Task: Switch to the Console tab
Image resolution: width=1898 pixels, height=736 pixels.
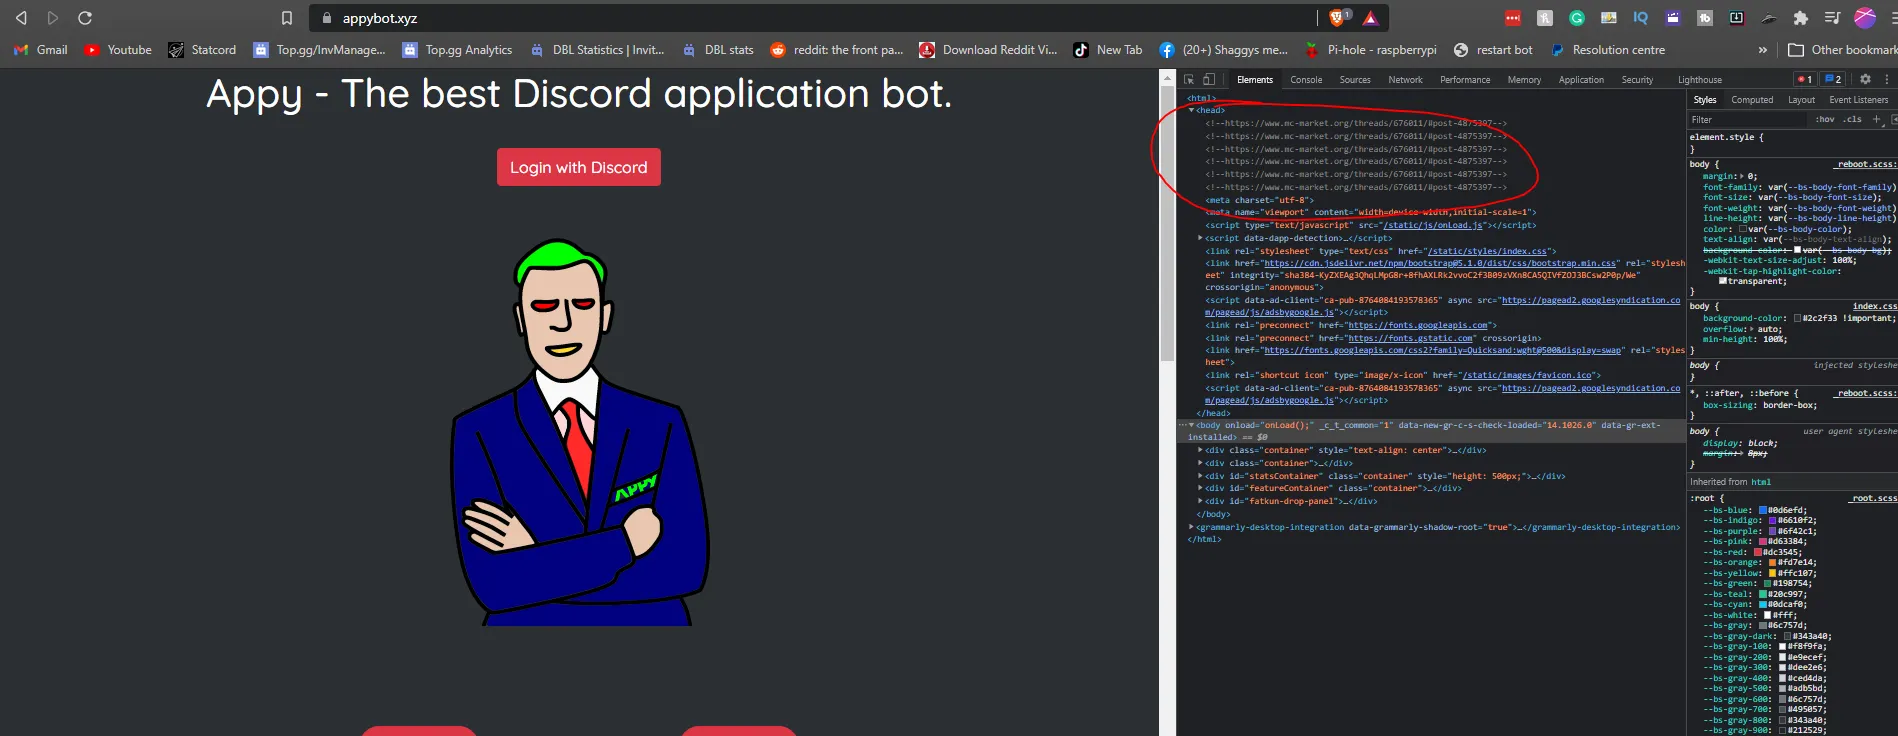Action: pyautogui.click(x=1306, y=80)
